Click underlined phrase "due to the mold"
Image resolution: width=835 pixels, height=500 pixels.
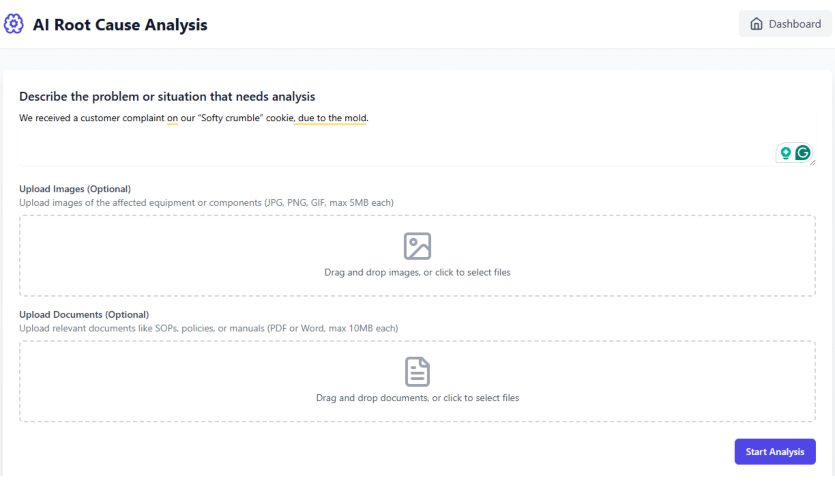click(332, 118)
